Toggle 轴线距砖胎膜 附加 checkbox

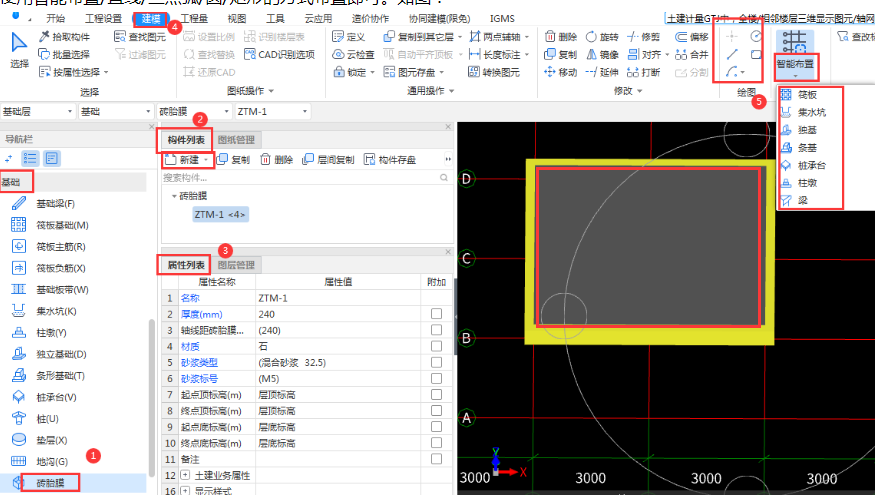coord(436,330)
